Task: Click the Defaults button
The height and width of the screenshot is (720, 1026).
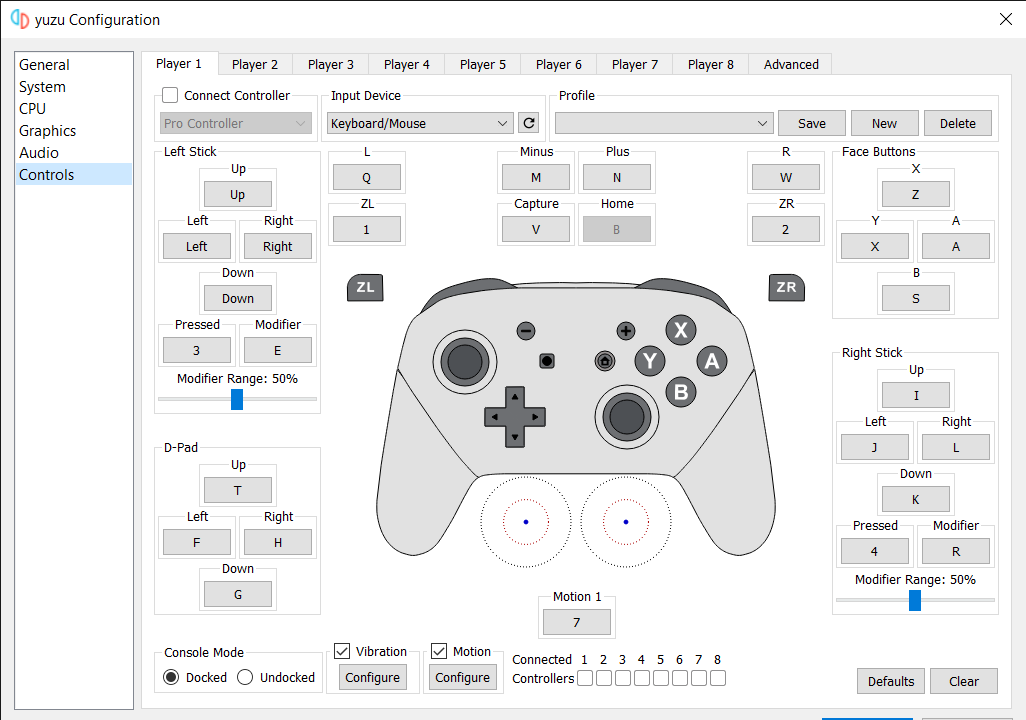Action: [x=891, y=681]
